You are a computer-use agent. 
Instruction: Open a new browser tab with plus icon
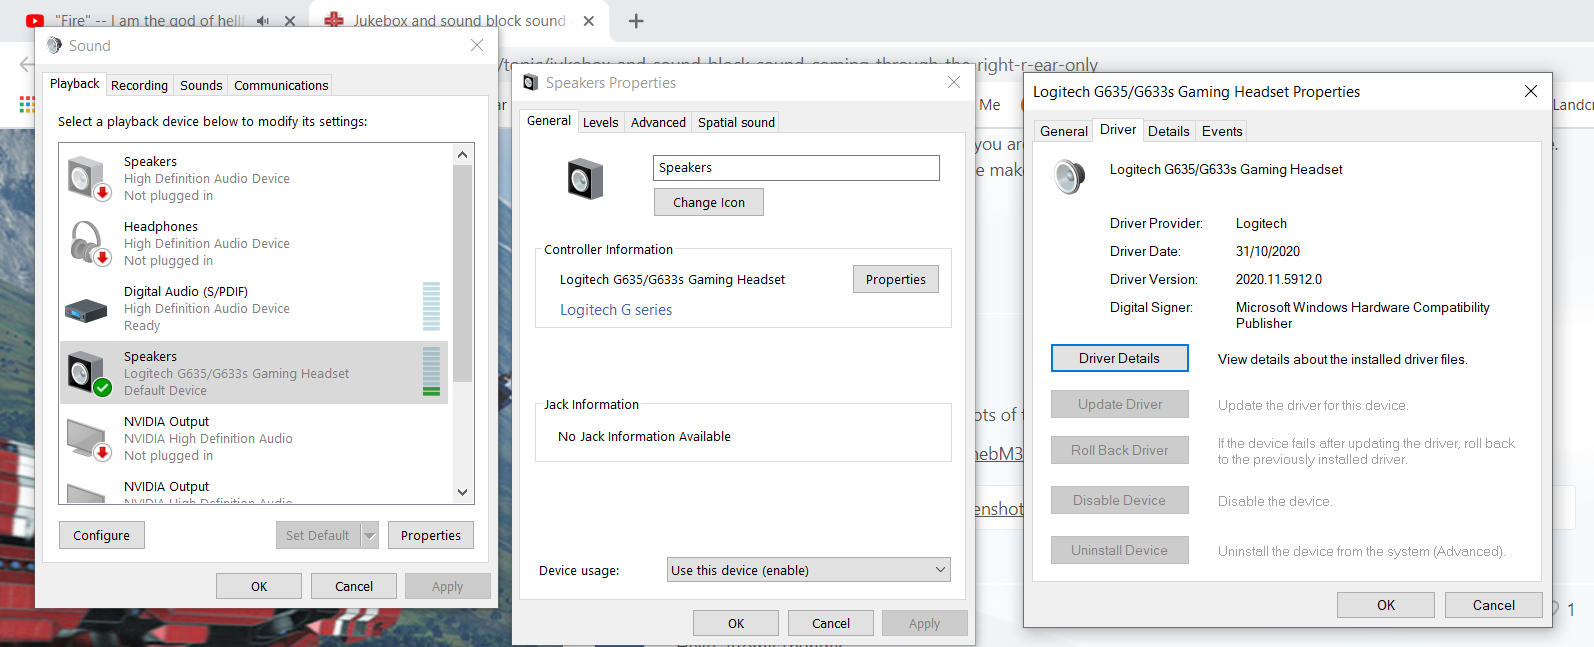click(636, 21)
